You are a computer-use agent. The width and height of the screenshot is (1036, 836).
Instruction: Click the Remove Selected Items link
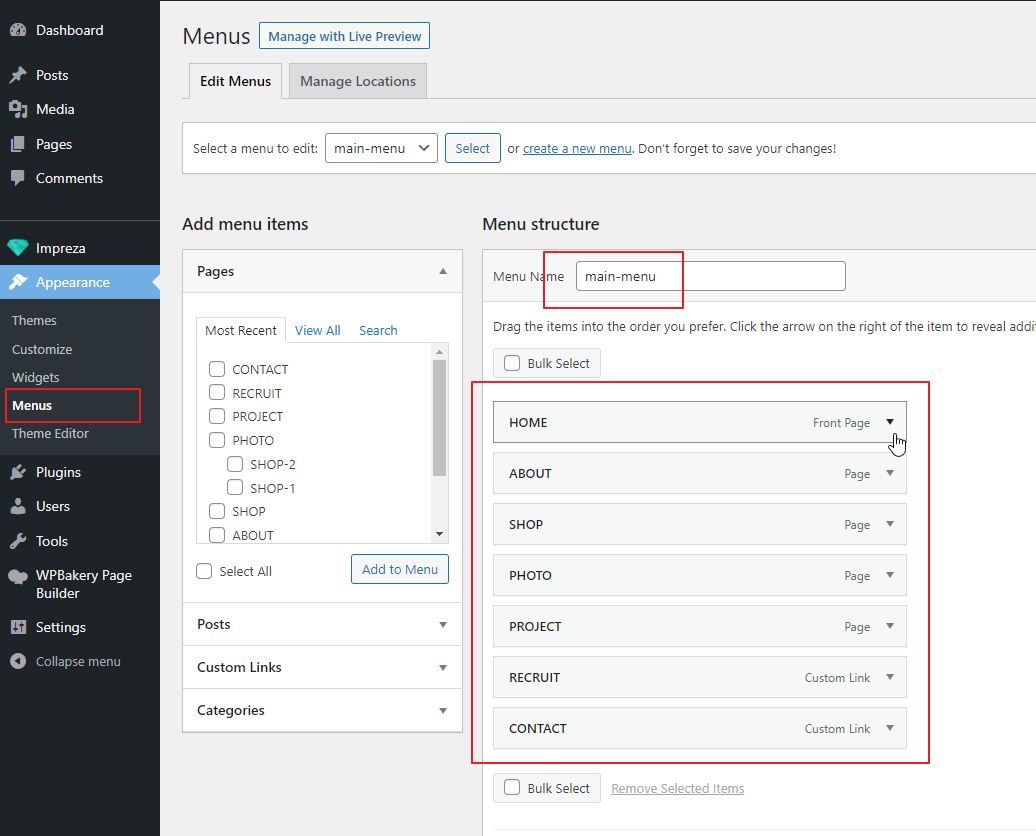[677, 788]
